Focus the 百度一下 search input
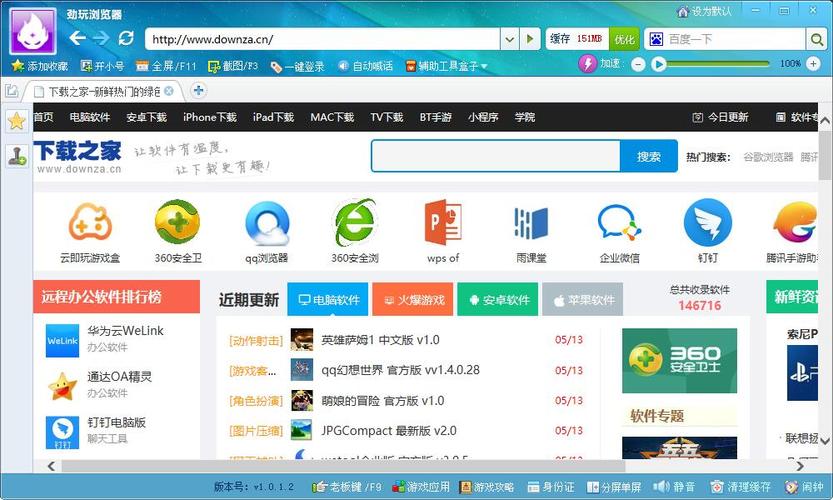833x500 pixels. point(735,39)
